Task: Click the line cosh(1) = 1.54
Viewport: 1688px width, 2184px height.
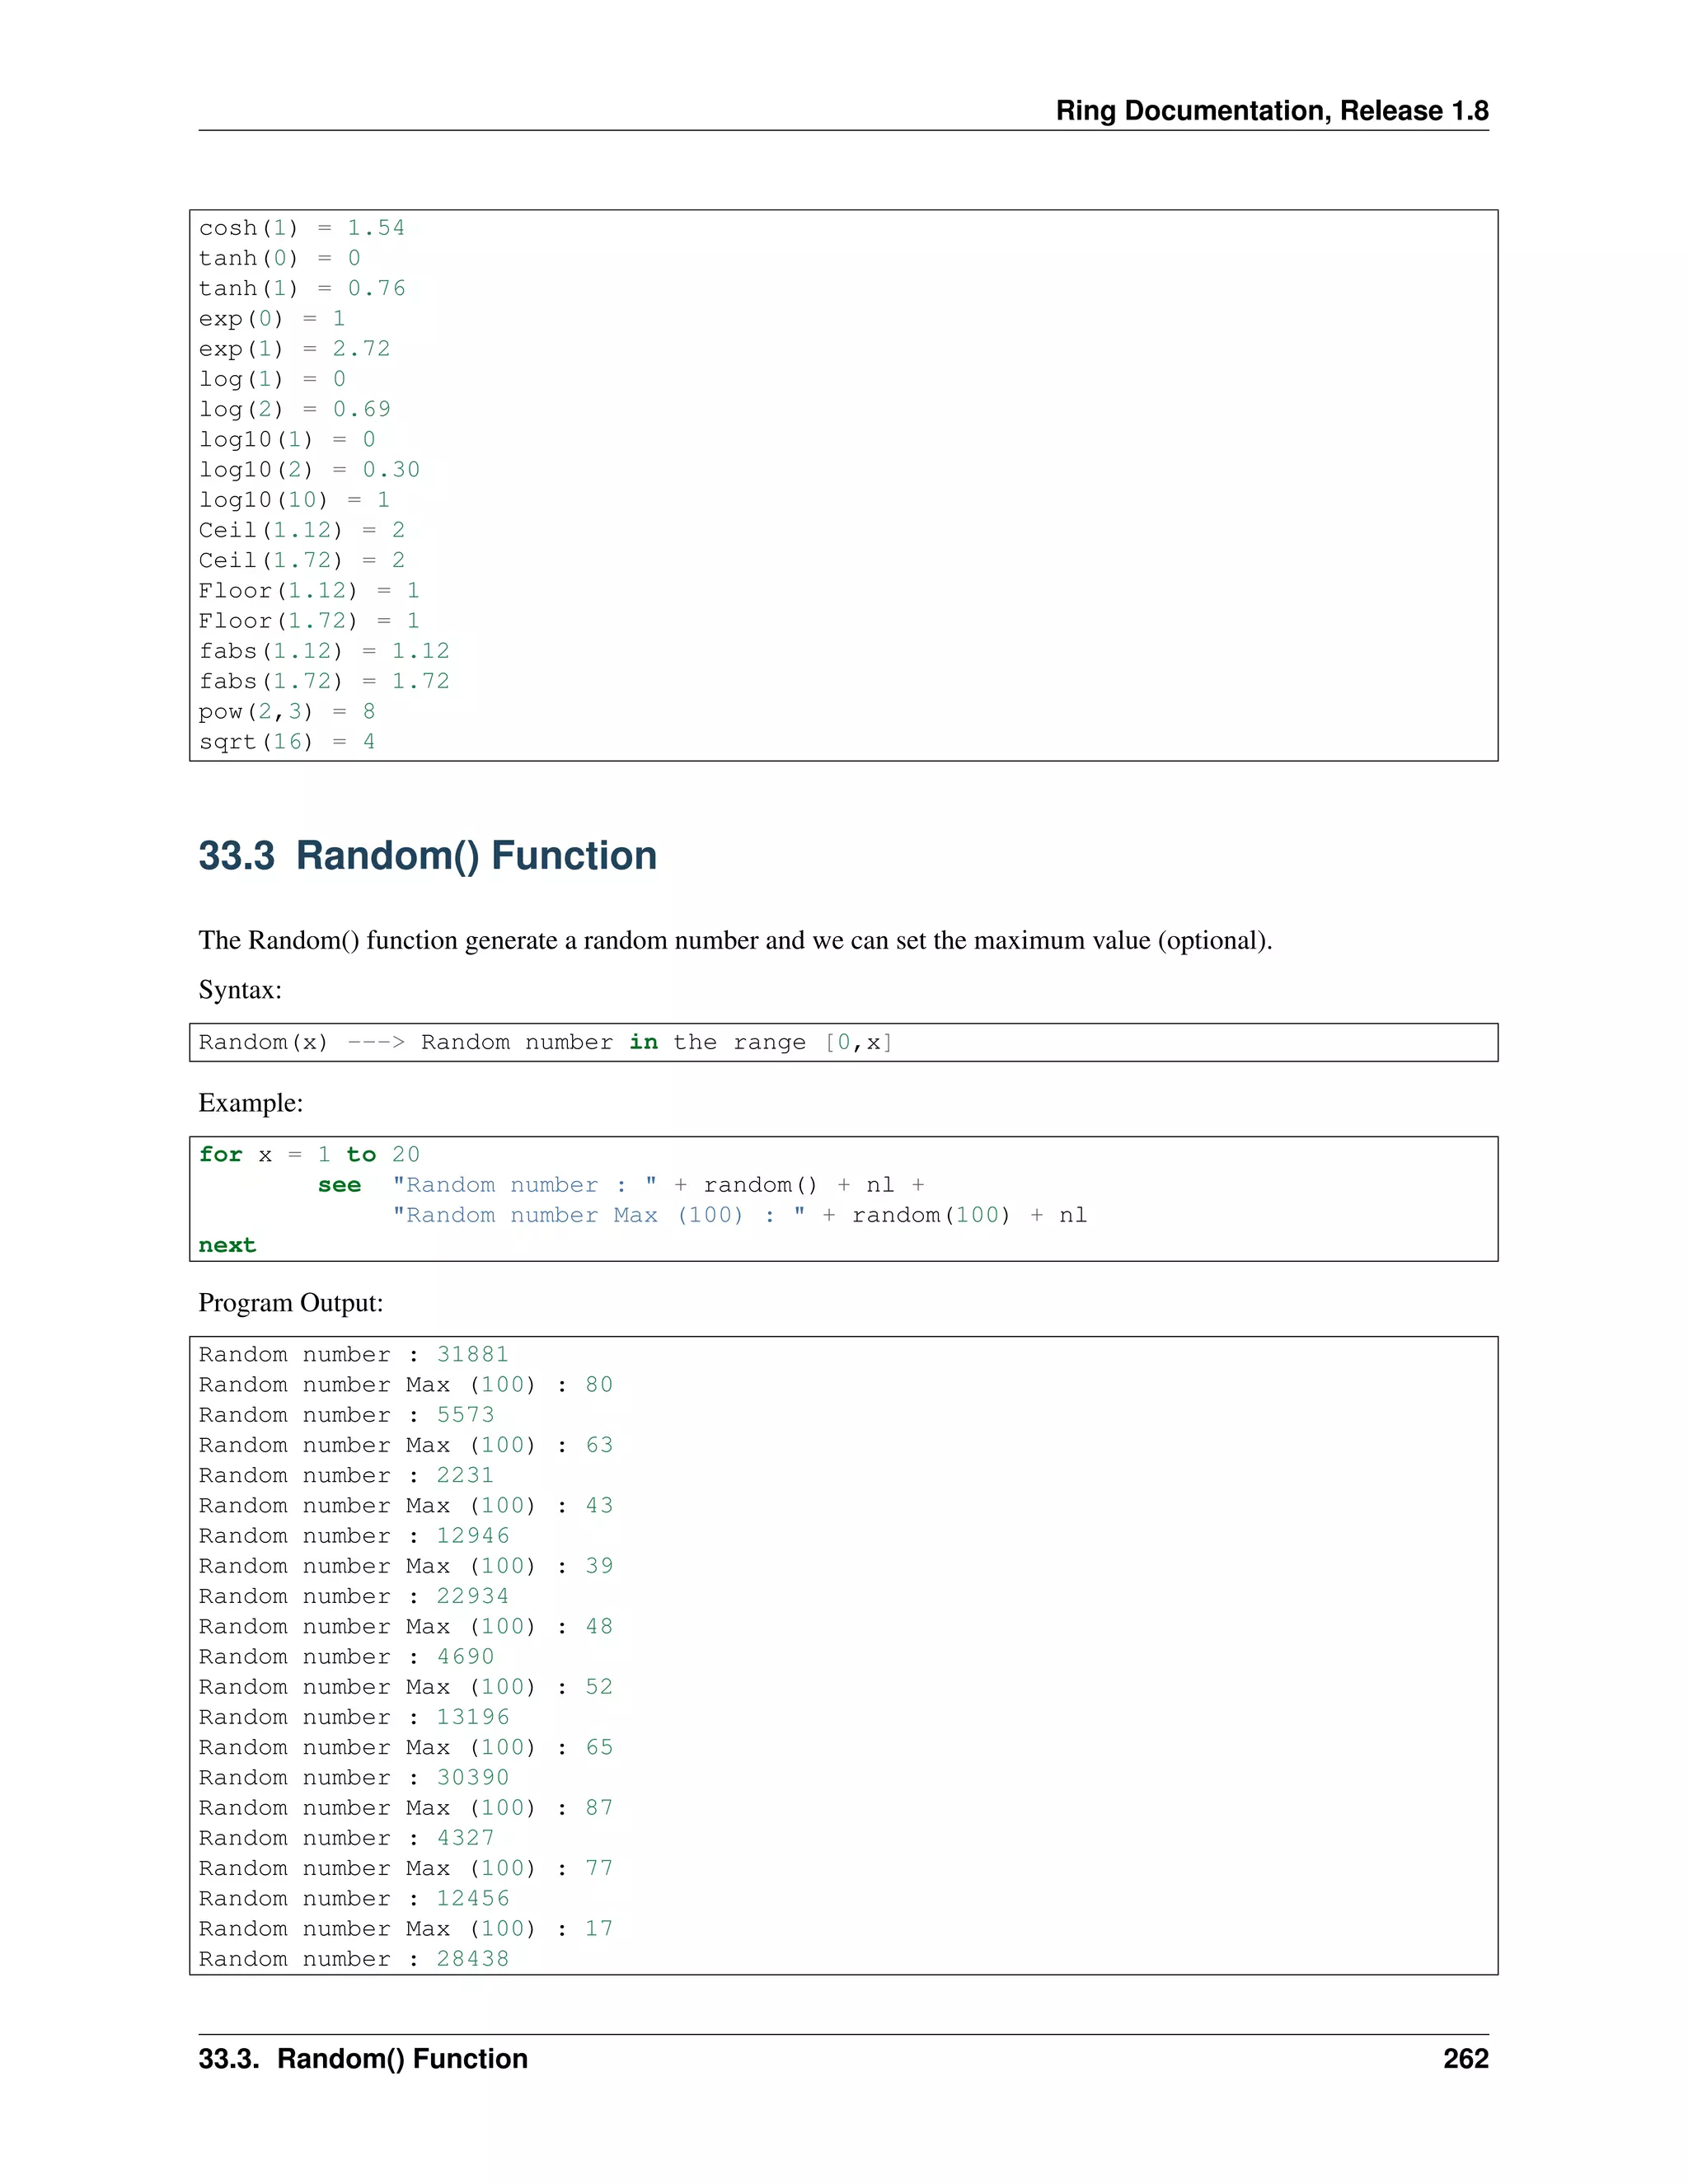Action: [x=301, y=228]
